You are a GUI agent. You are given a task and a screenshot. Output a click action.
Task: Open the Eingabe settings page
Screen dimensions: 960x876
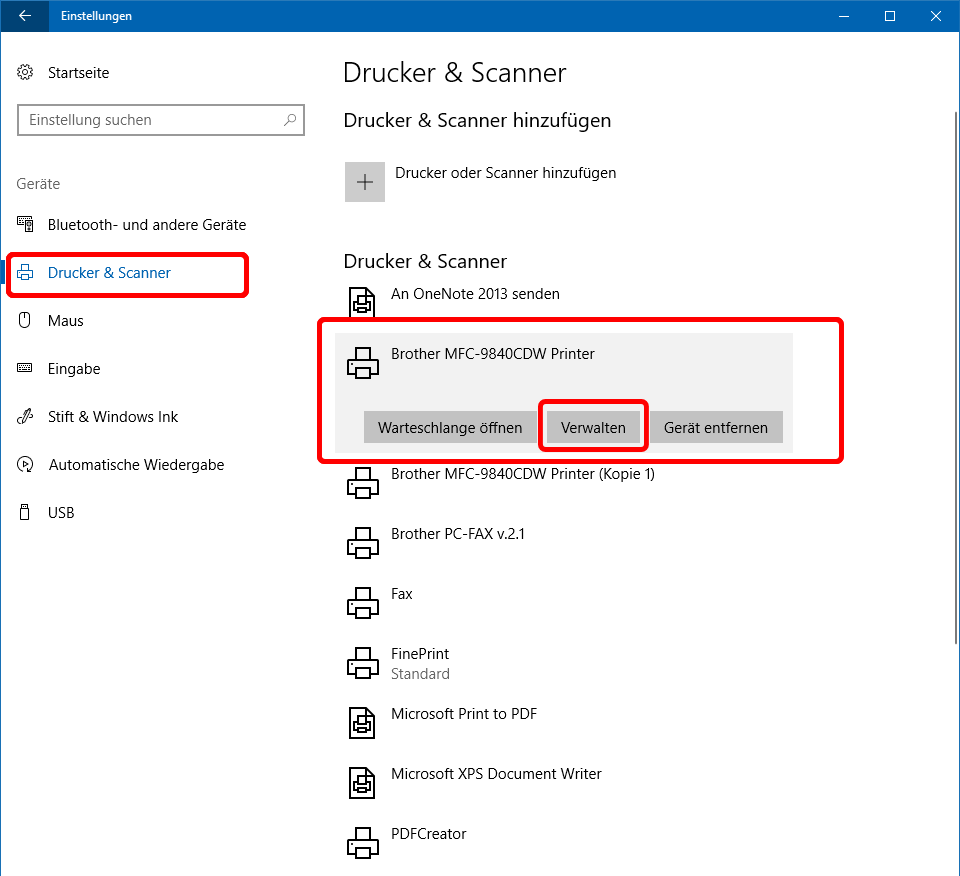coord(74,369)
